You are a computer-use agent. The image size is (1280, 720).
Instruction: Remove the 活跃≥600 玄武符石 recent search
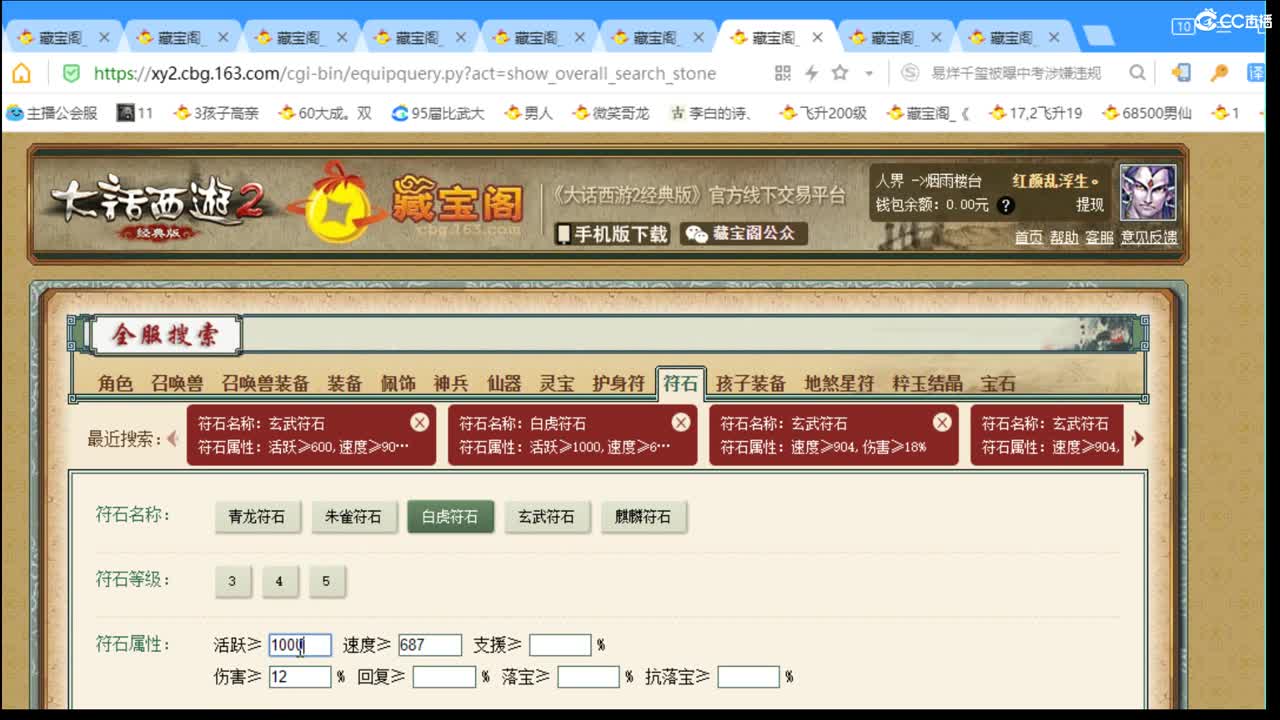tap(419, 422)
